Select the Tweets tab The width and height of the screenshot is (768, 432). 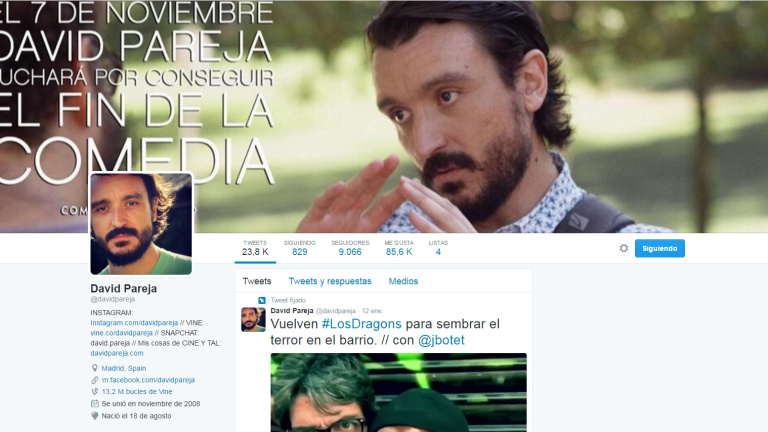point(256,282)
